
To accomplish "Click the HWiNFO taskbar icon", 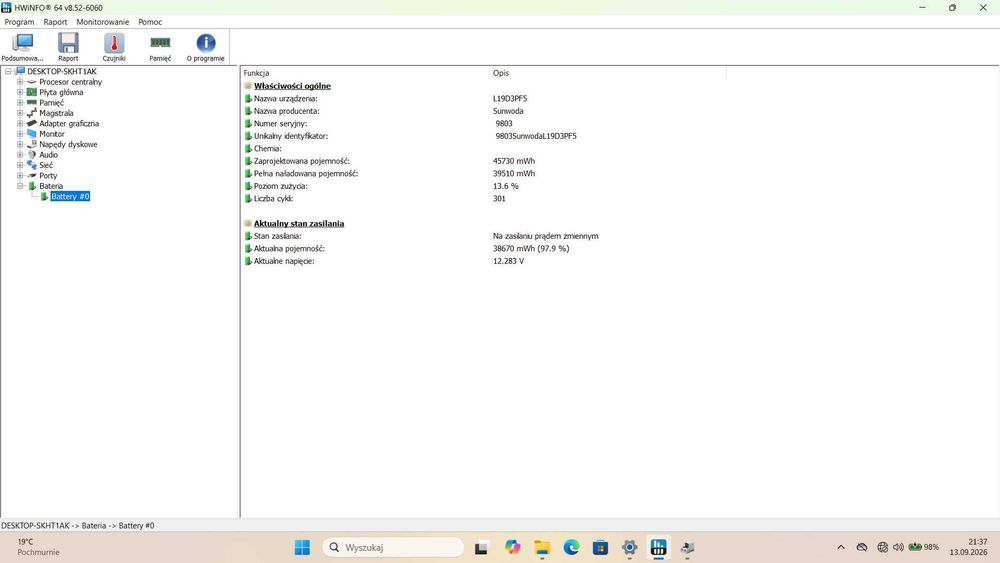I will coord(659,547).
